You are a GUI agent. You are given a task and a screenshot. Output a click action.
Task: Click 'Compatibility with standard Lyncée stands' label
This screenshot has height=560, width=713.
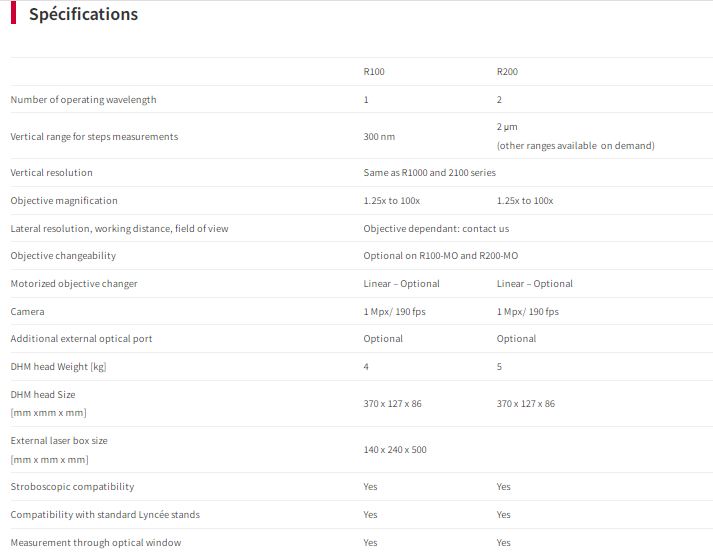point(105,515)
